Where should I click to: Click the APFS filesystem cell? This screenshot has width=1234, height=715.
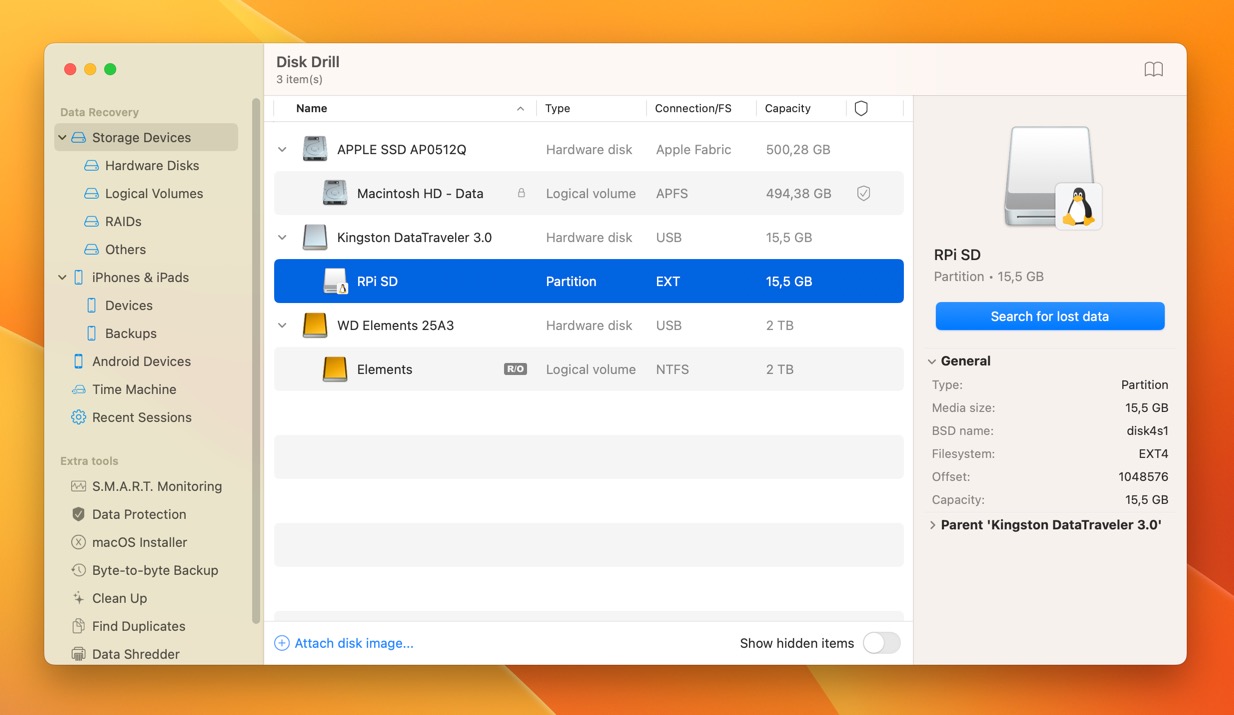point(672,194)
